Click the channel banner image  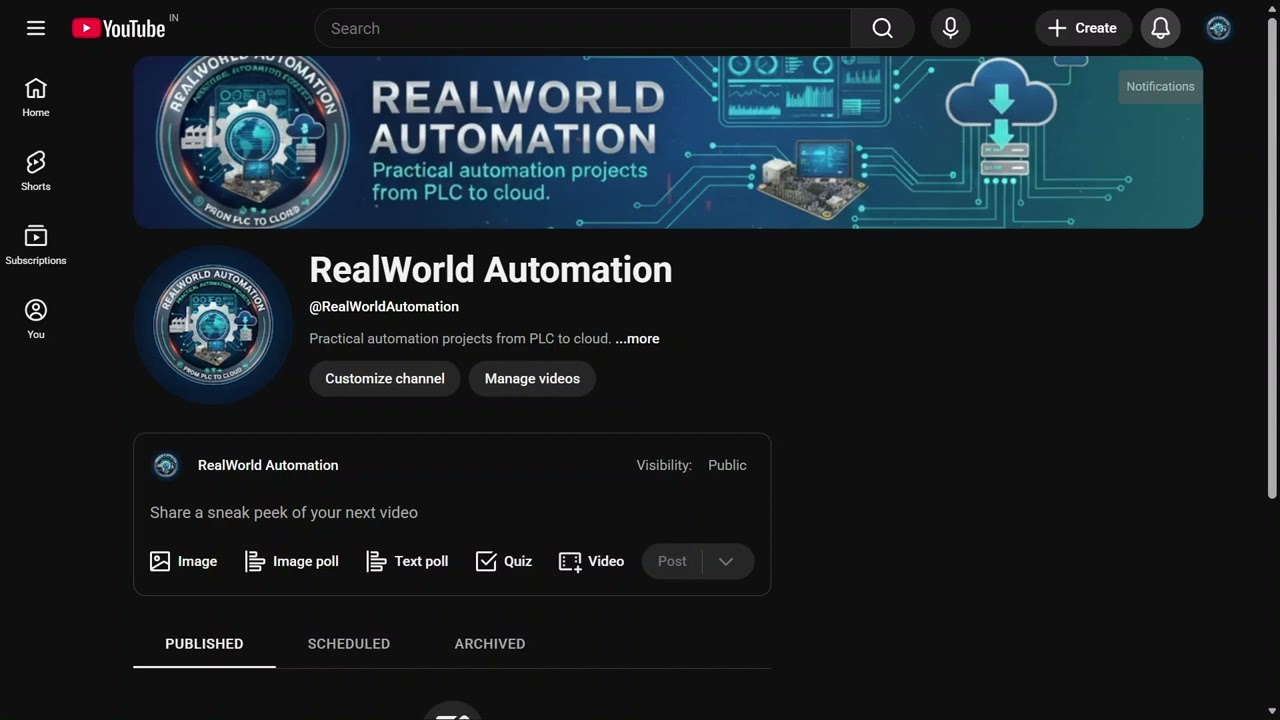[x=668, y=142]
